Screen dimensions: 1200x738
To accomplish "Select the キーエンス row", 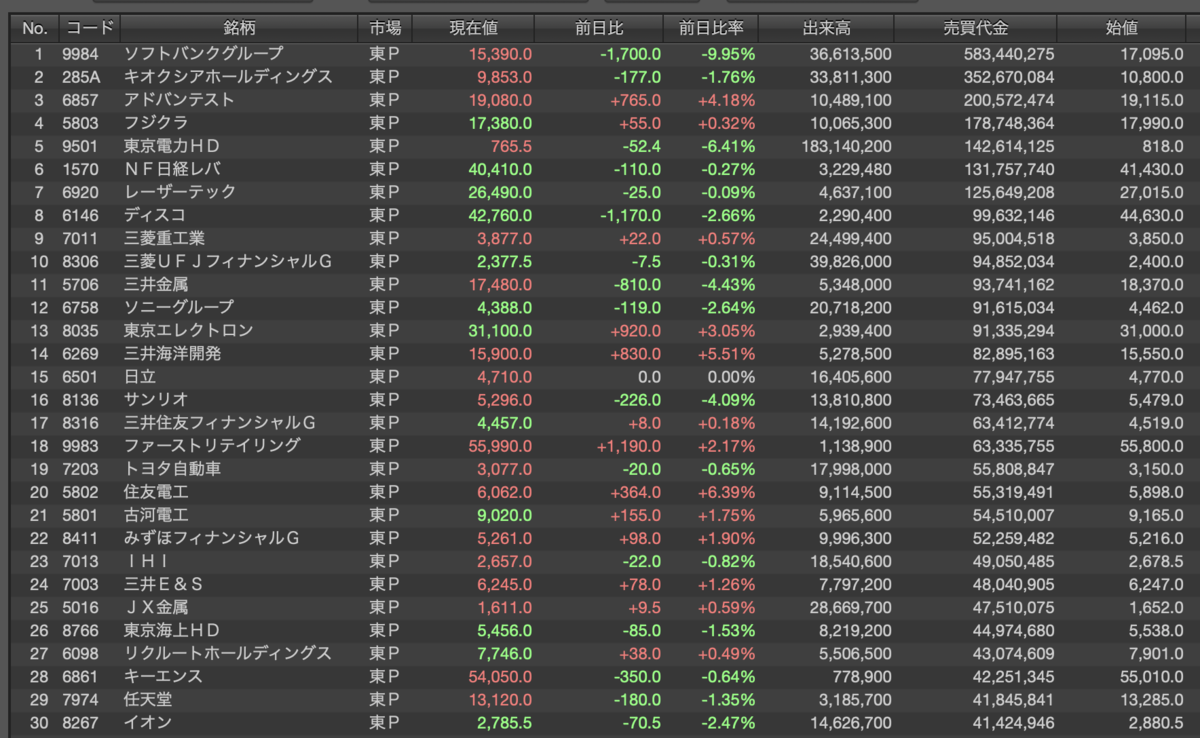I will 600,676.
